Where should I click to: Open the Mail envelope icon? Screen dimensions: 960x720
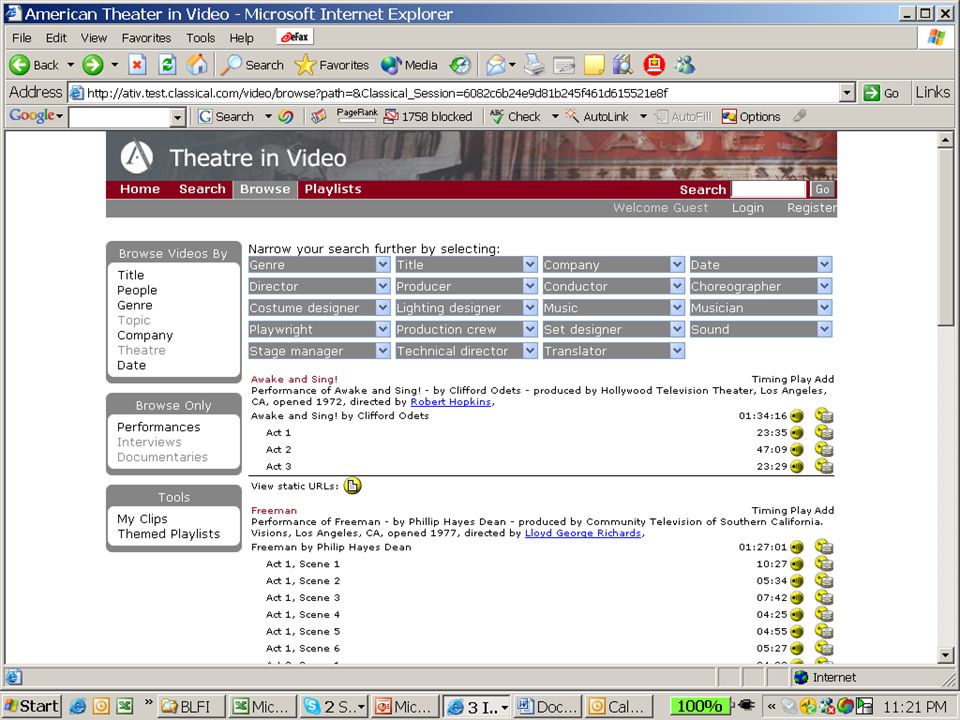click(x=496, y=65)
